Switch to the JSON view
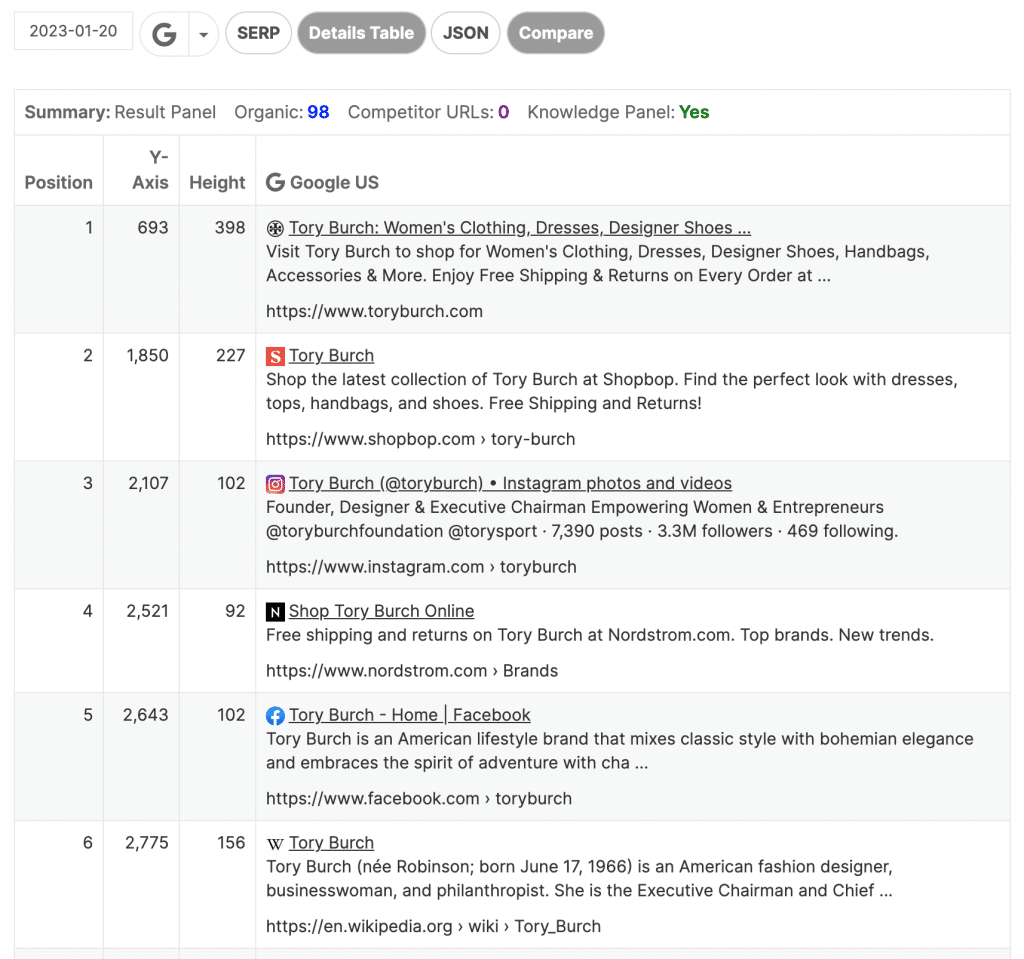The height and width of the screenshot is (959, 1024). (465, 33)
